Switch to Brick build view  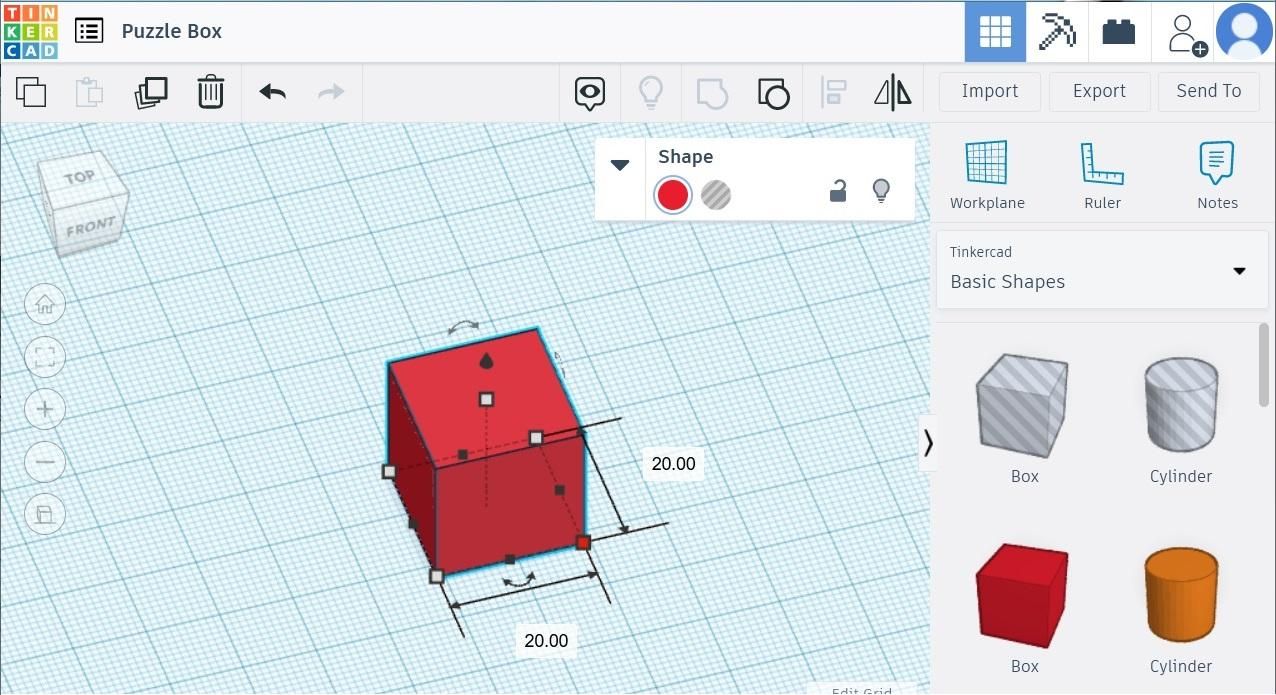pyautogui.click(x=1118, y=31)
